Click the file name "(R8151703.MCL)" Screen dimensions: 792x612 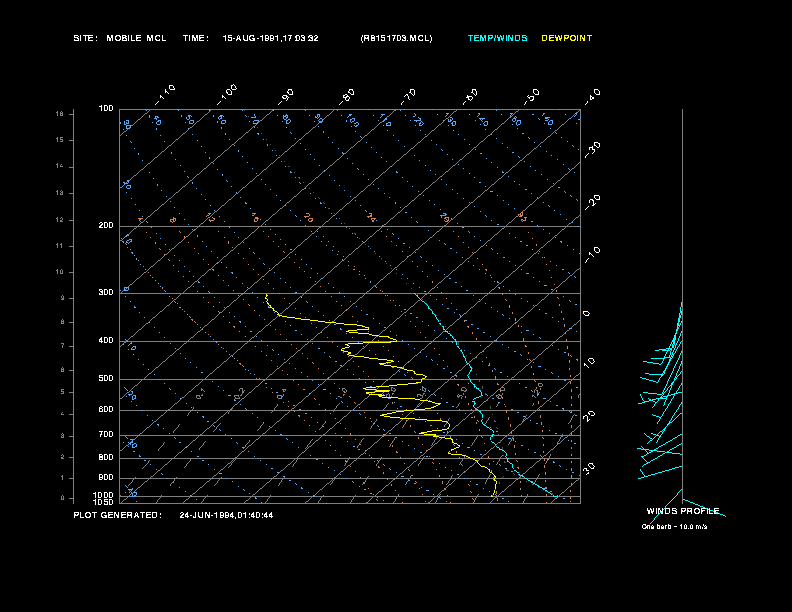click(x=397, y=38)
